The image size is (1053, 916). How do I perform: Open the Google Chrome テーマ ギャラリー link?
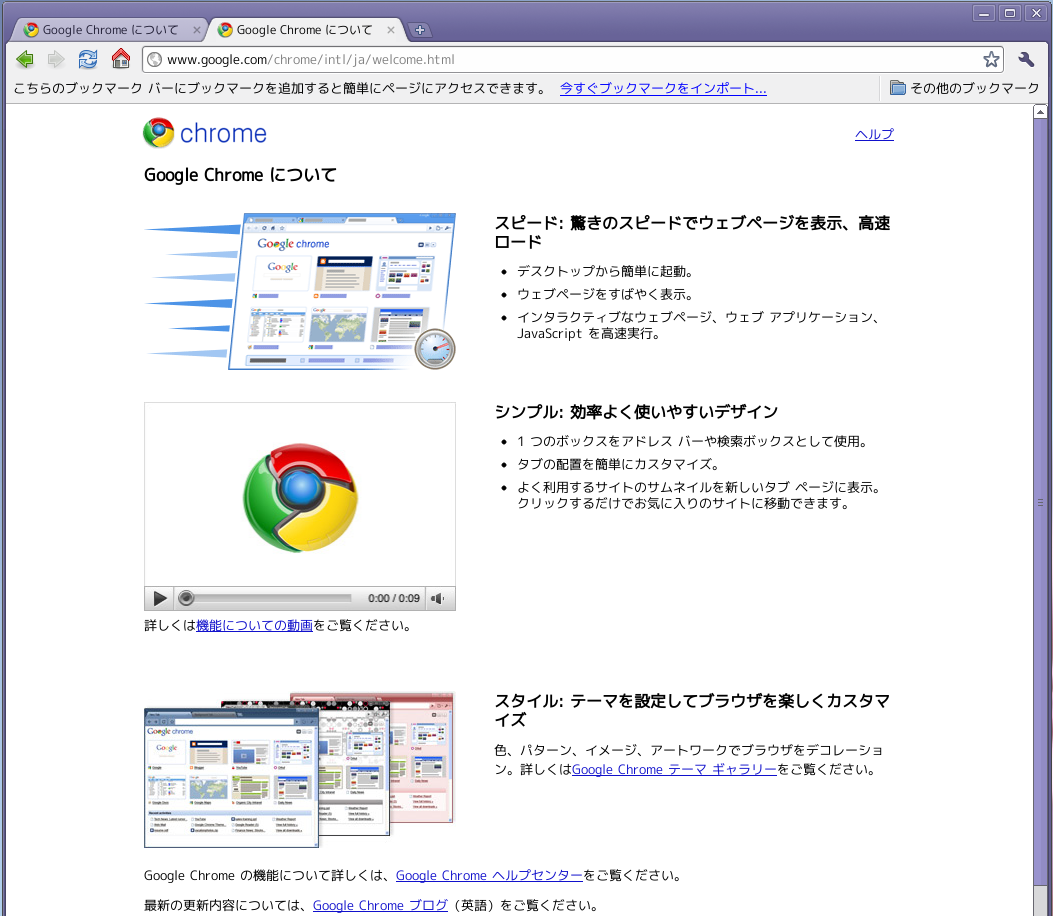pyautogui.click(x=673, y=769)
